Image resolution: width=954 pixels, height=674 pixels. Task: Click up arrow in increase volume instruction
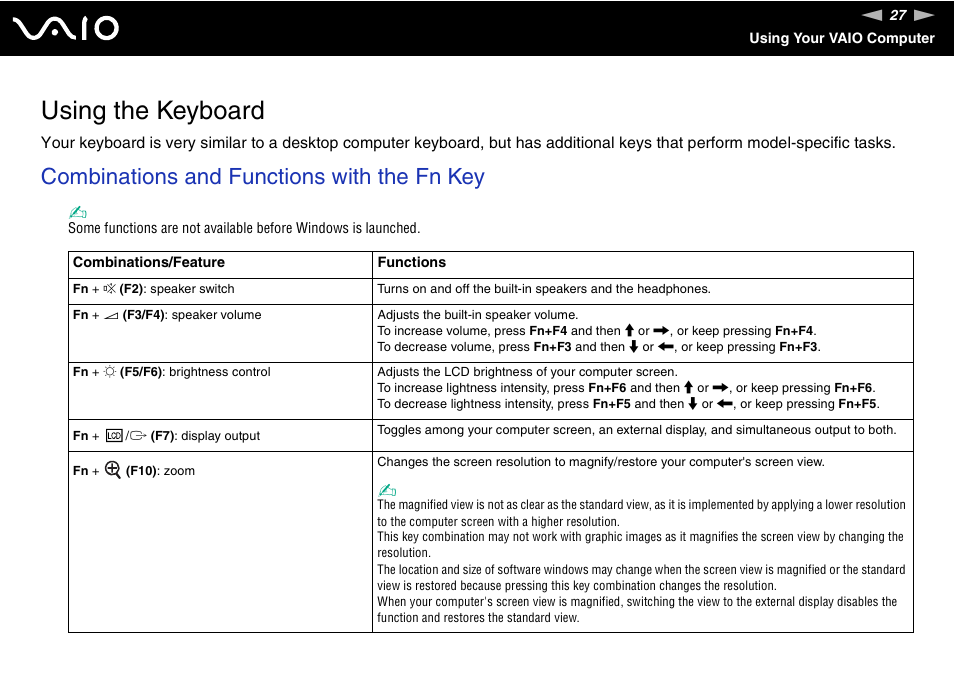tap(630, 330)
